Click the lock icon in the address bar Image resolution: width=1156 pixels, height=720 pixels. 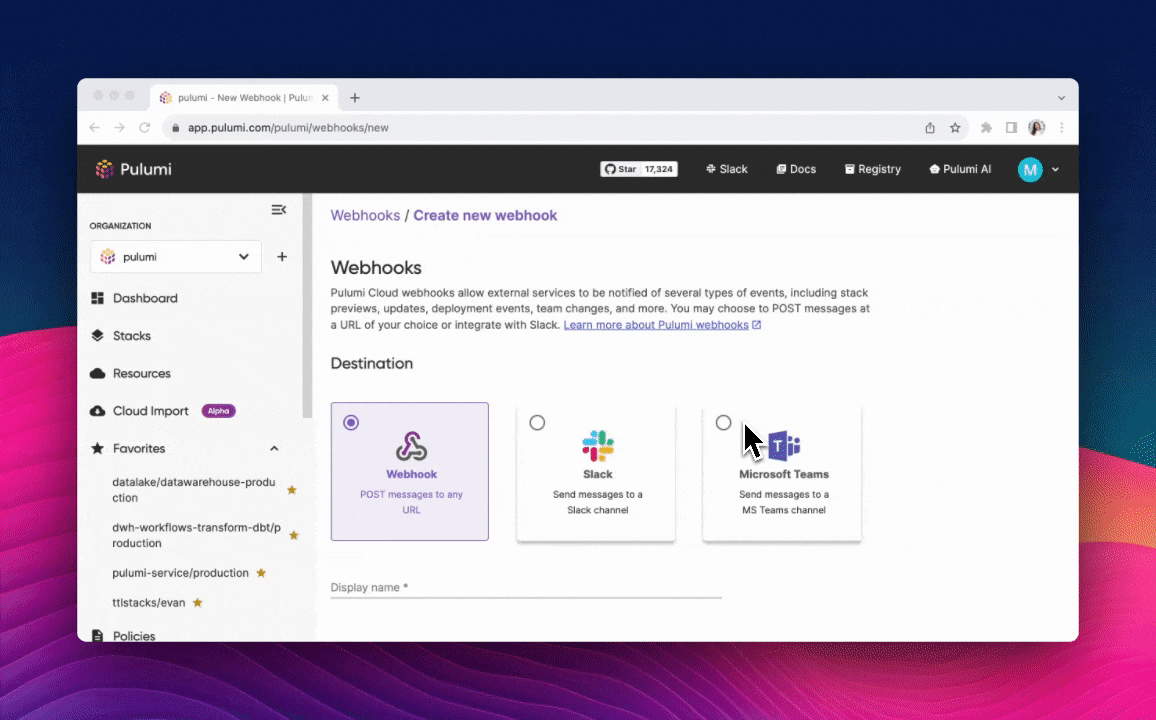[175, 127]
